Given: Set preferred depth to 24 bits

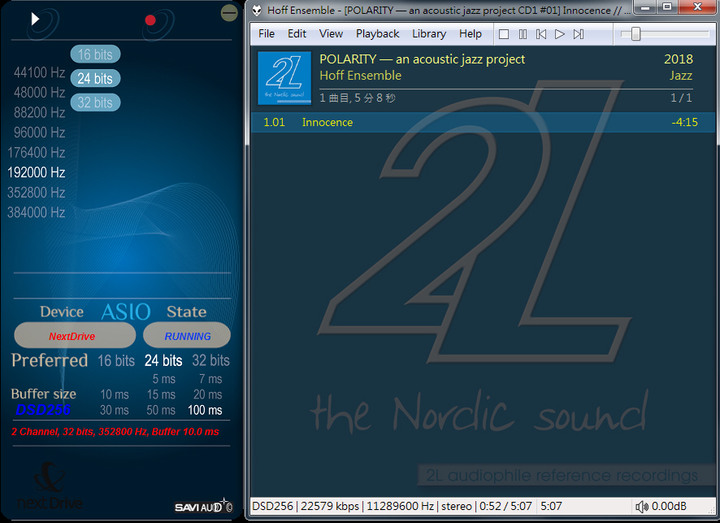Looking at the screenshot, I should 163,361.
